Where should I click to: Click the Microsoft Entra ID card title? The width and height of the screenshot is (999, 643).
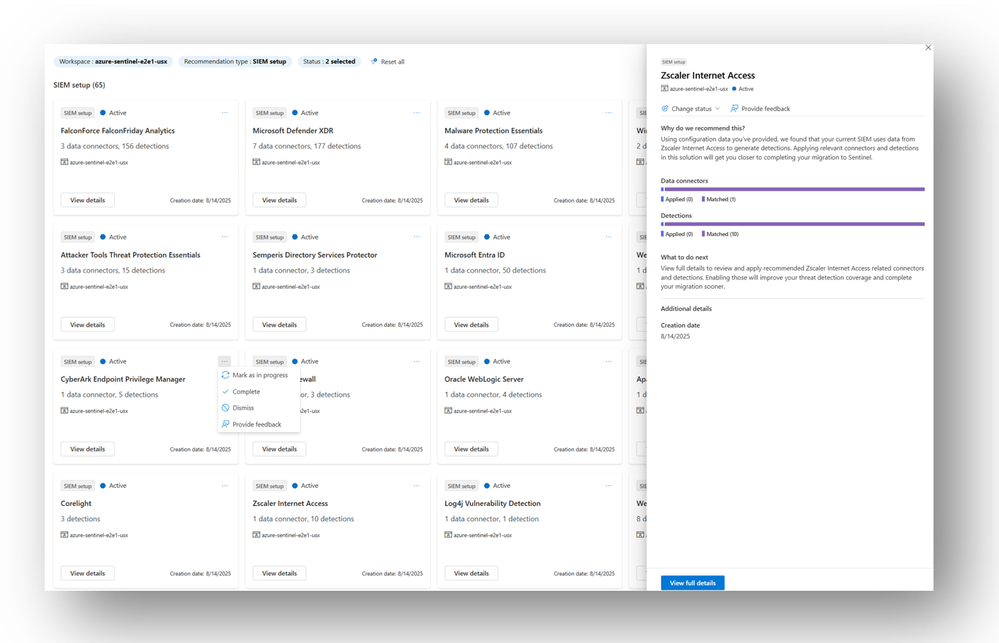click(474, 255)
